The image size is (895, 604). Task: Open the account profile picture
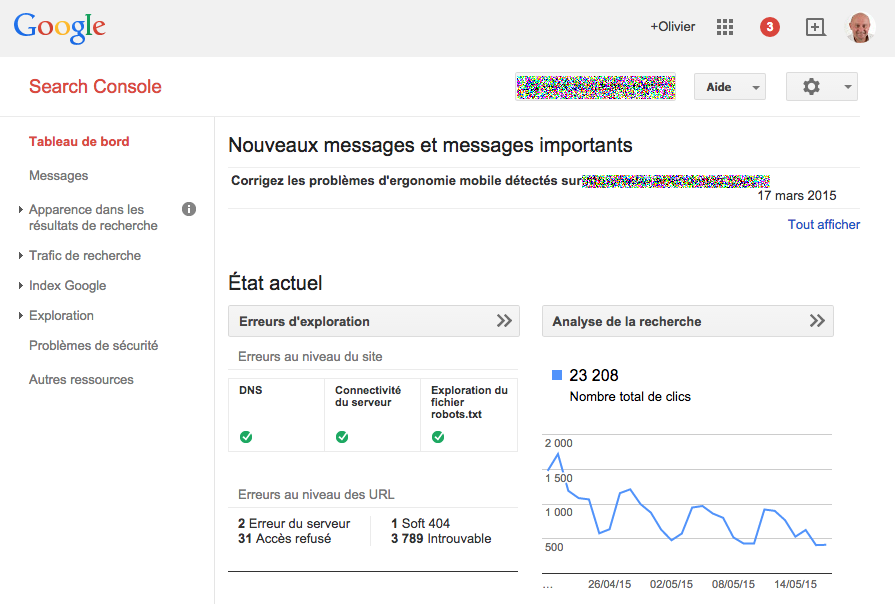point(860,27)
